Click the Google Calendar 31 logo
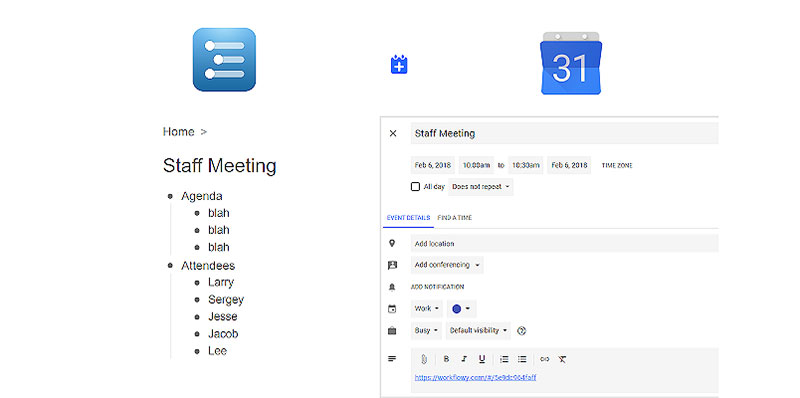 571,63
